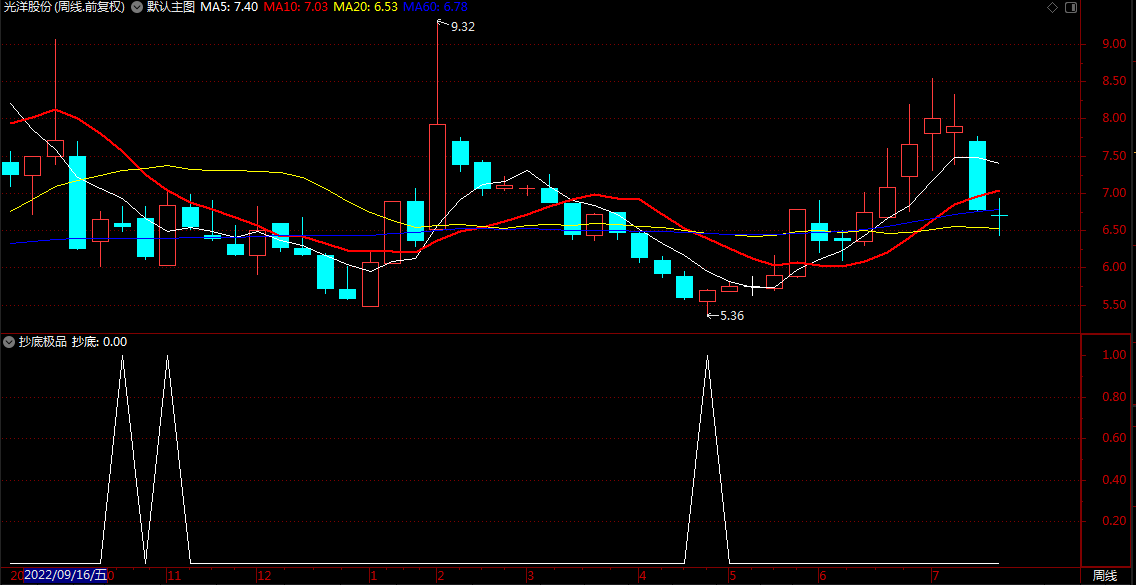Click the 0.40 indicator axis label
This screenshot has width=1136, height=585.
[1114, 480]
